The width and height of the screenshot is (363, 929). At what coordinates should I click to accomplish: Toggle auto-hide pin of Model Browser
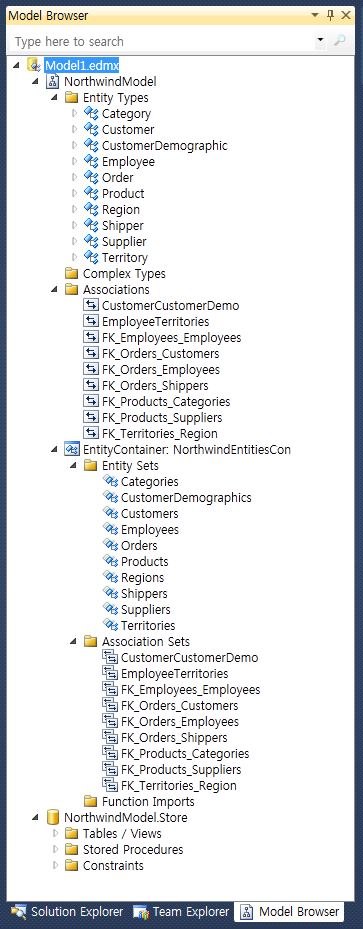coord(330,15)
